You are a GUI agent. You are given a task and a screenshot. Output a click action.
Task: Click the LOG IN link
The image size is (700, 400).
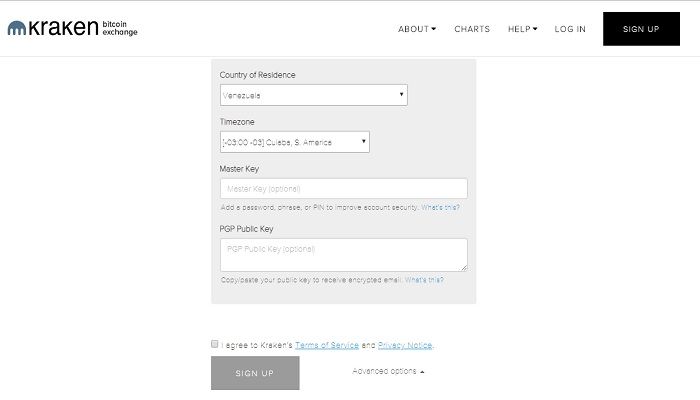570,29
